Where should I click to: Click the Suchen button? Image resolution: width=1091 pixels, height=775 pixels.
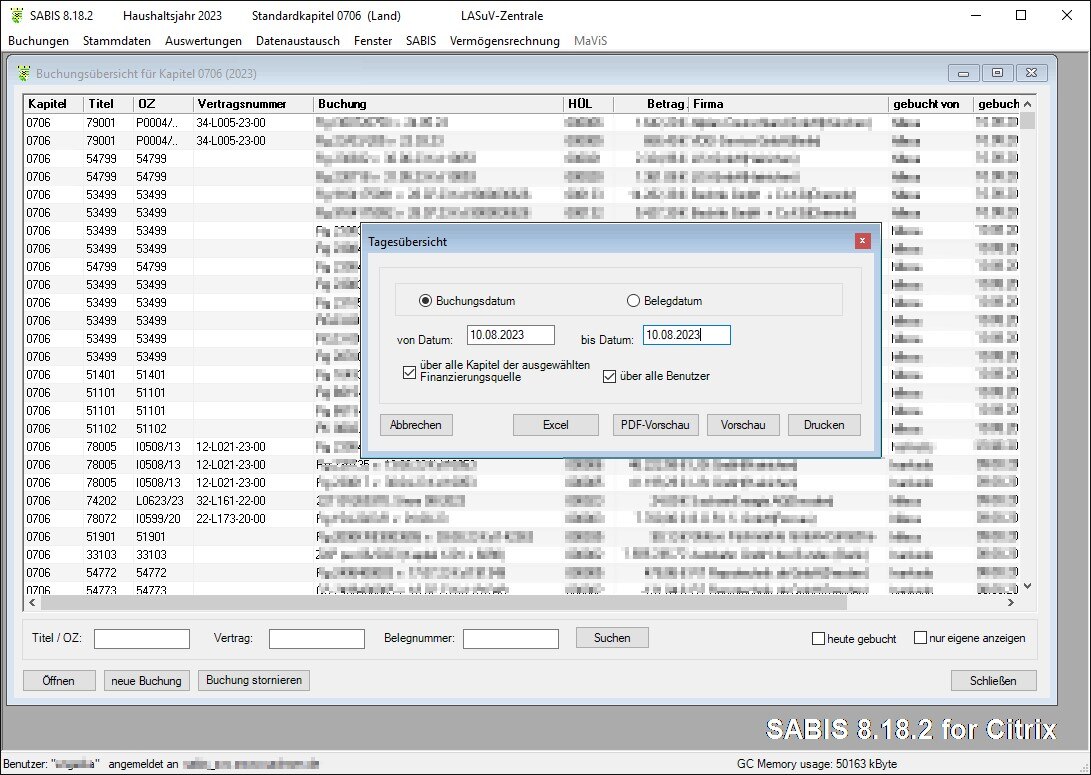612,638
